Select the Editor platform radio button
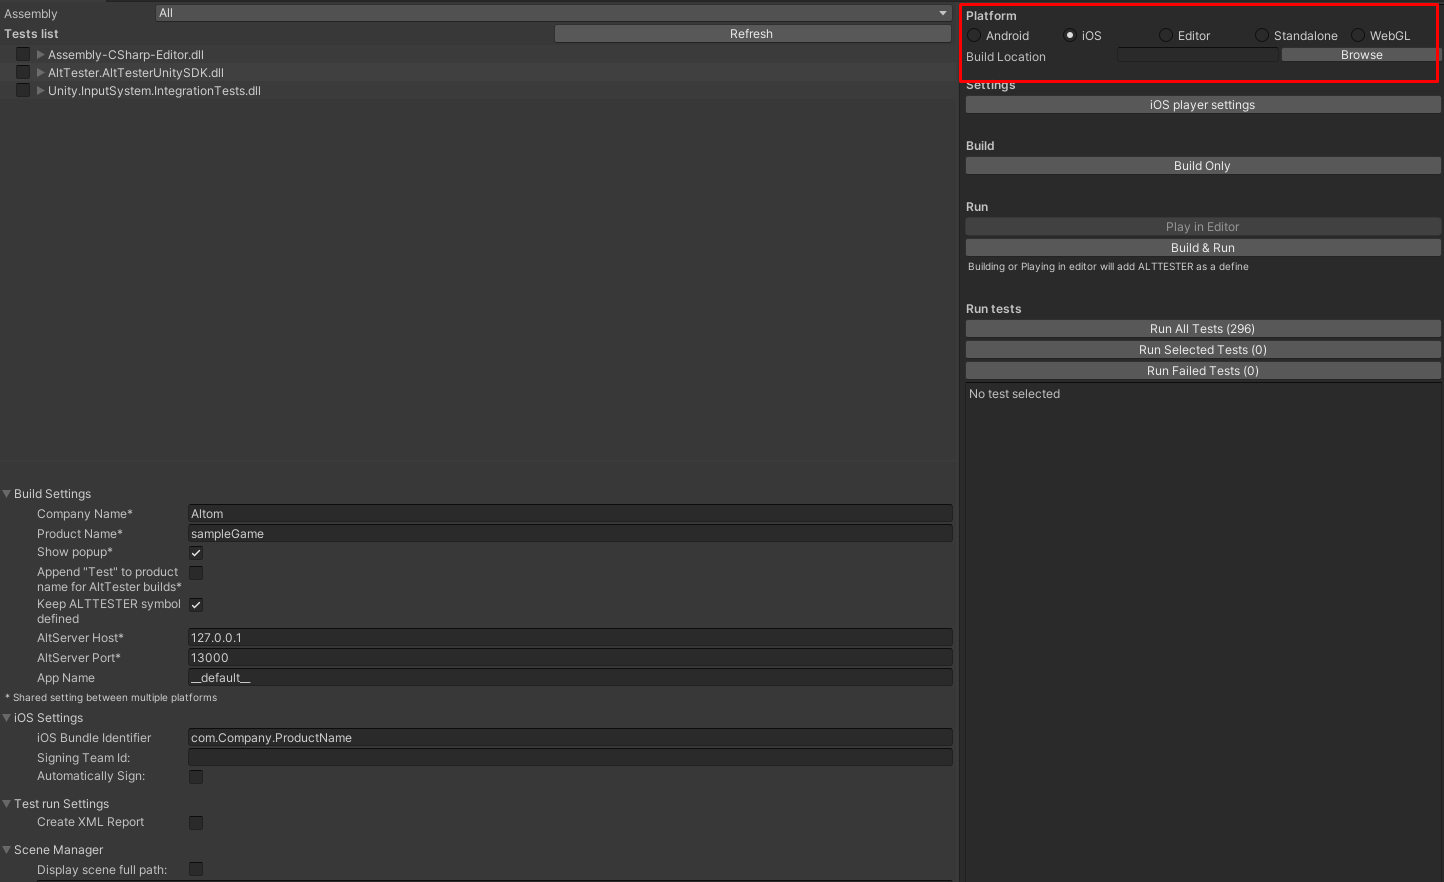This screenshot has width=1444, height=882. 1166,36
